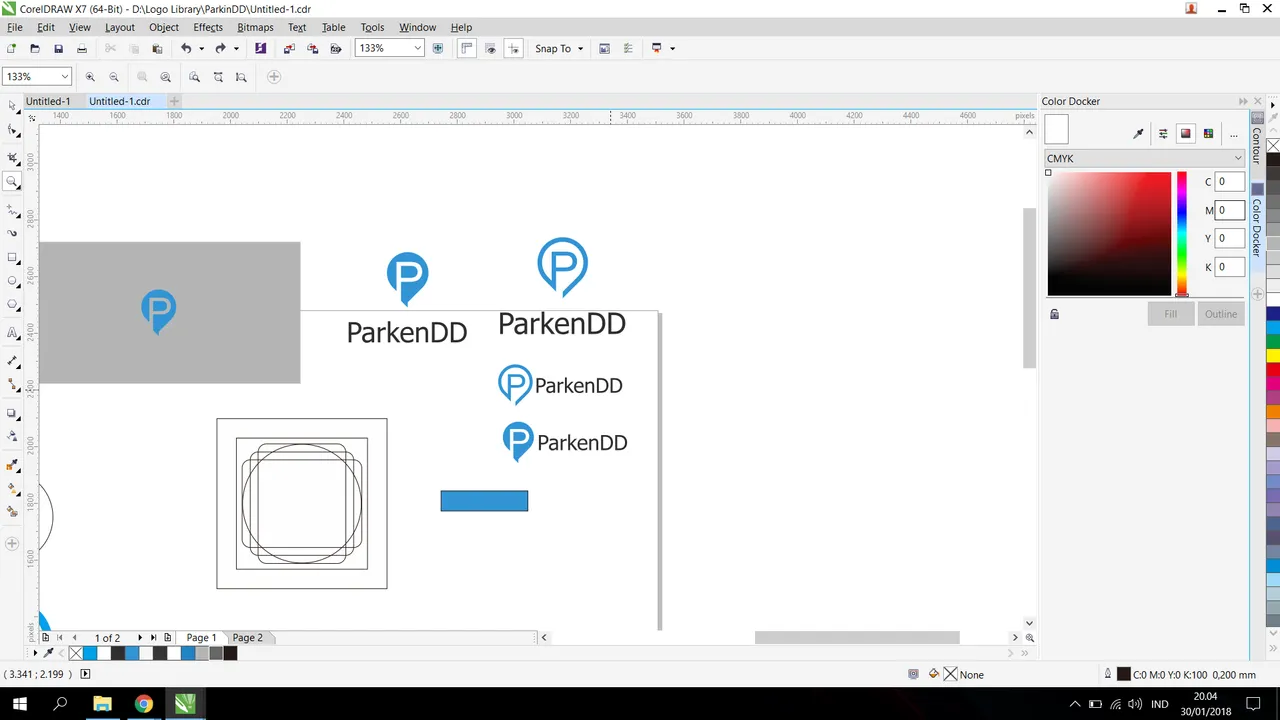The height and width of the screenshot is (720, 1280).
Task: Click the Publish to PDF icon
Action: point(336,48)
